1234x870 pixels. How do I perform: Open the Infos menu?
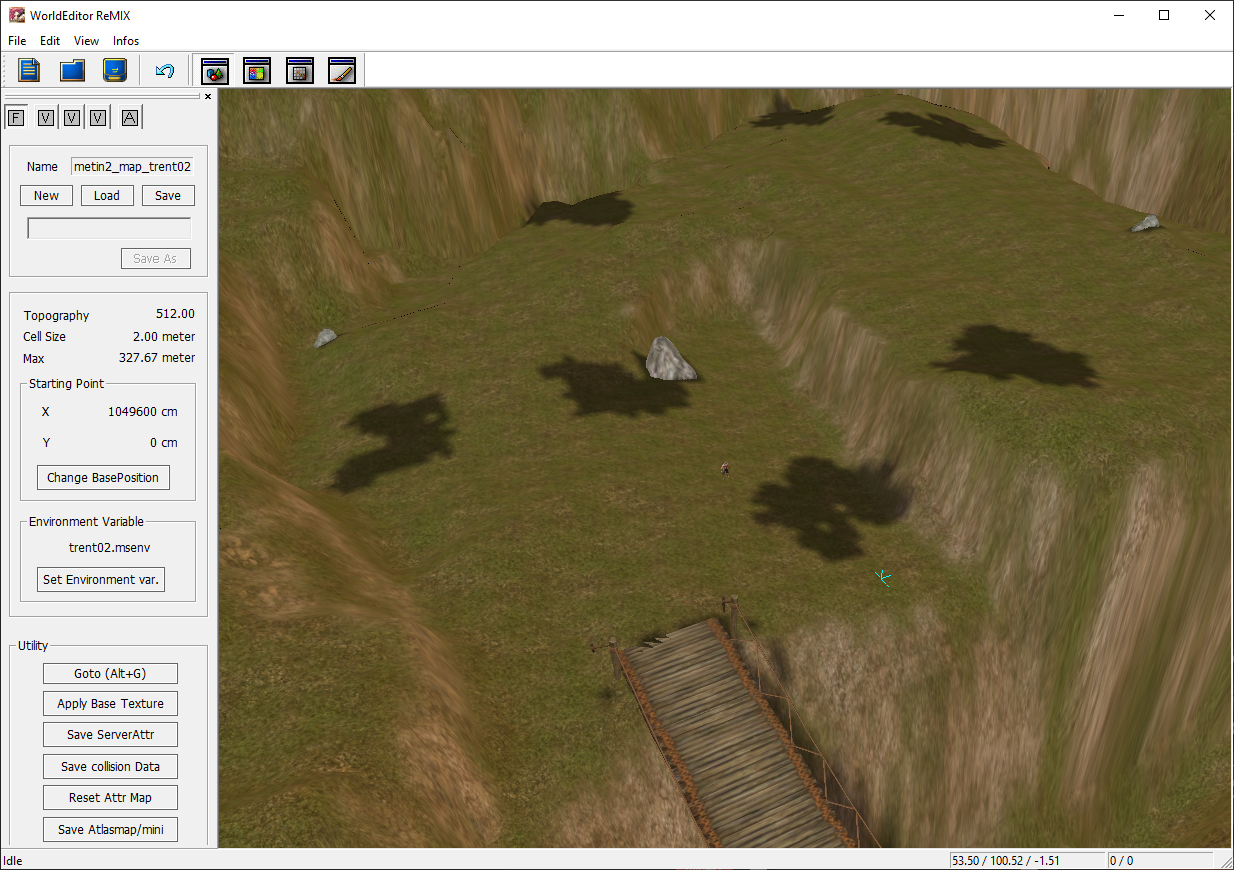coord(126,41)
